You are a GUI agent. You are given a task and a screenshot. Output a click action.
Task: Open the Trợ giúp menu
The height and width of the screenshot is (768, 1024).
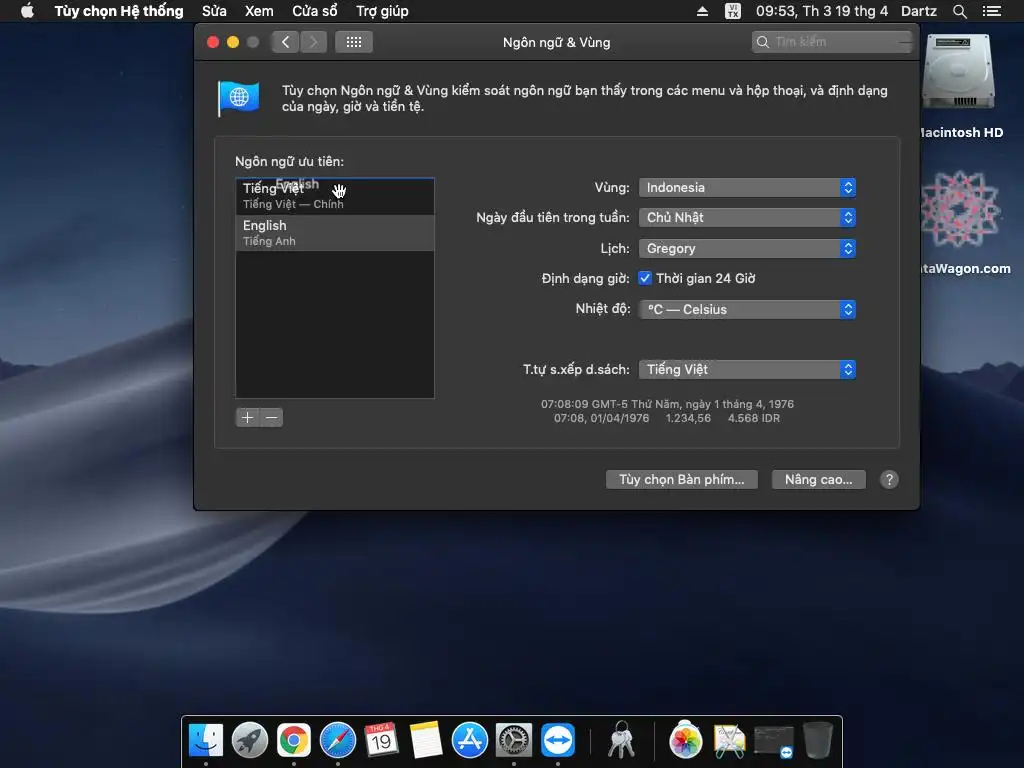(382, 11)
